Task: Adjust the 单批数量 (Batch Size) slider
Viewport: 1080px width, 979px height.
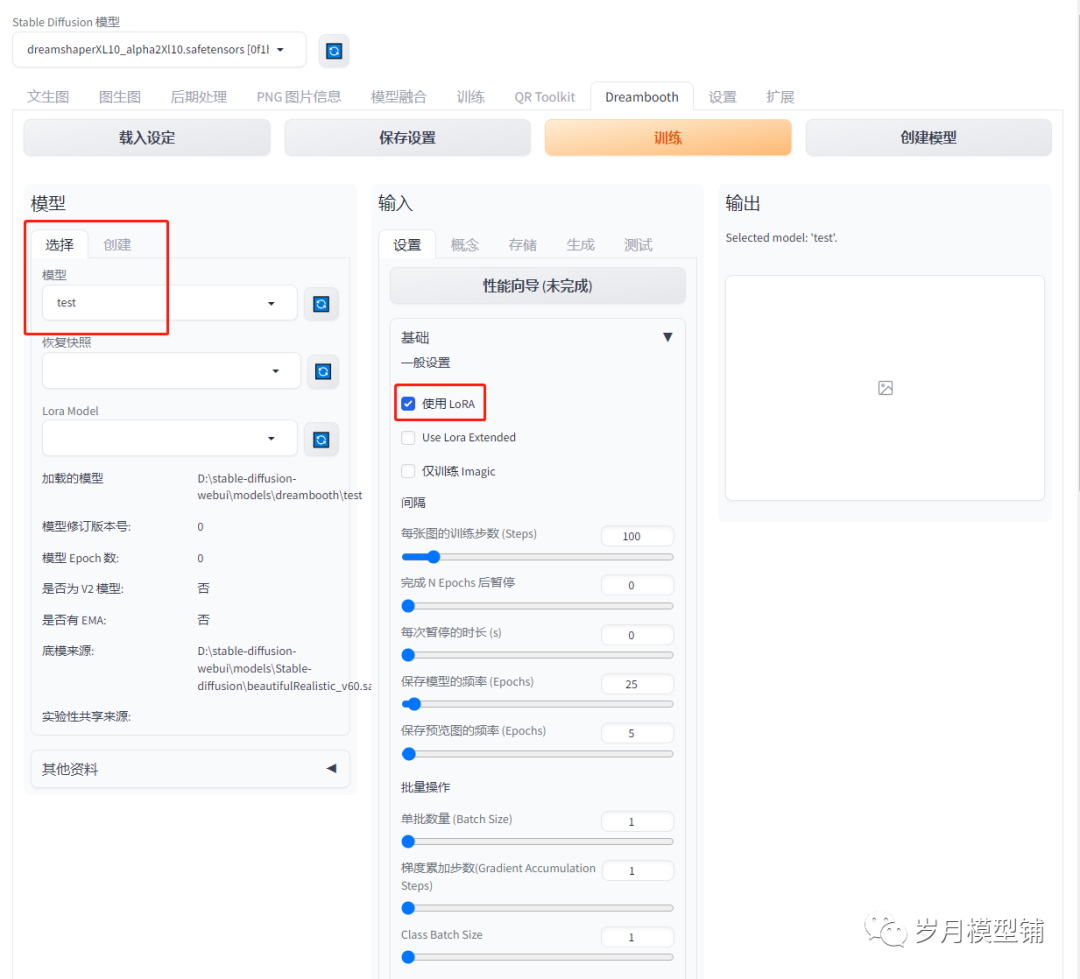Action: [x=537, y=842]
